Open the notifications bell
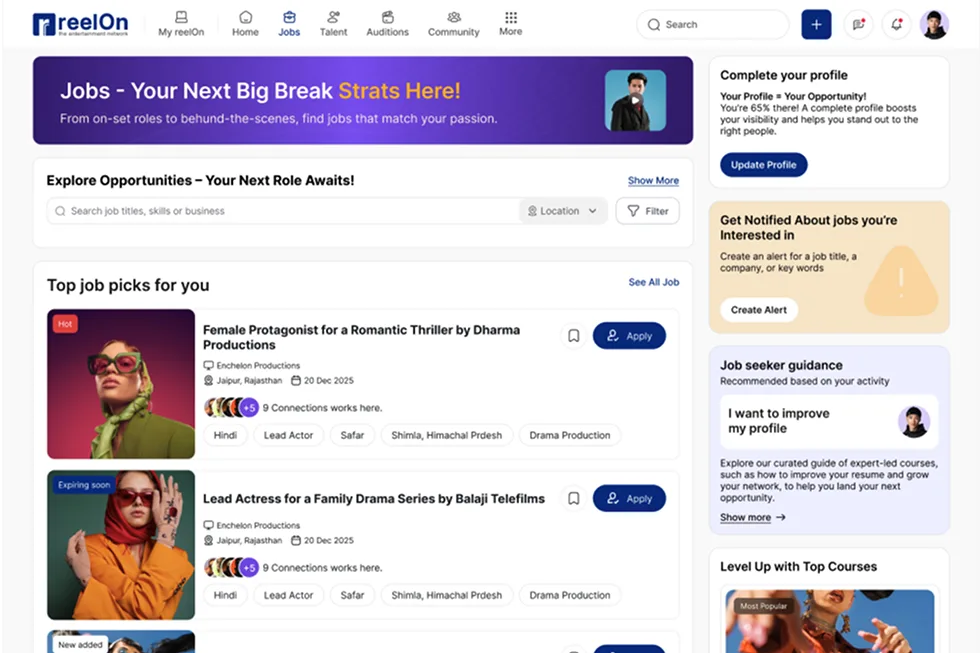Screen dimensions: 980x653 click(x=896, y=24)
